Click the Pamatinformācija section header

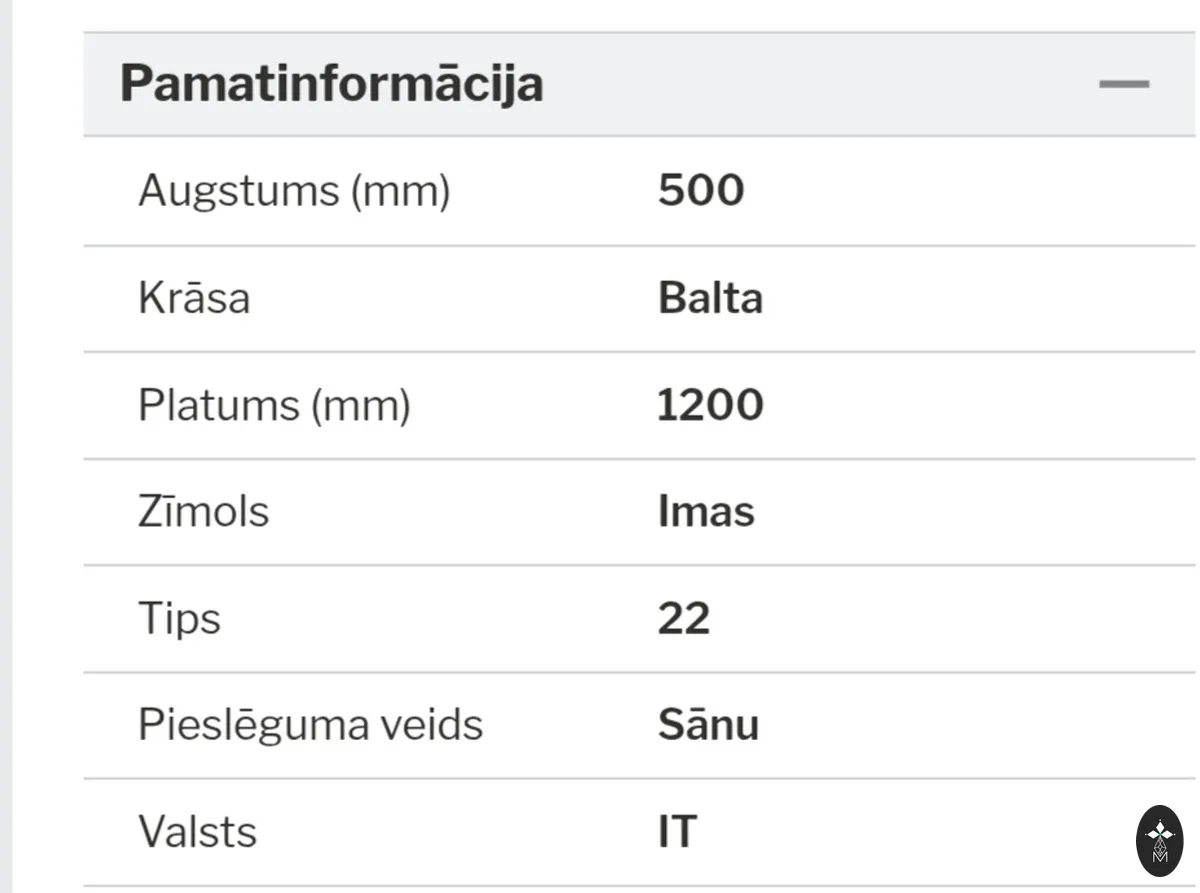639,84
